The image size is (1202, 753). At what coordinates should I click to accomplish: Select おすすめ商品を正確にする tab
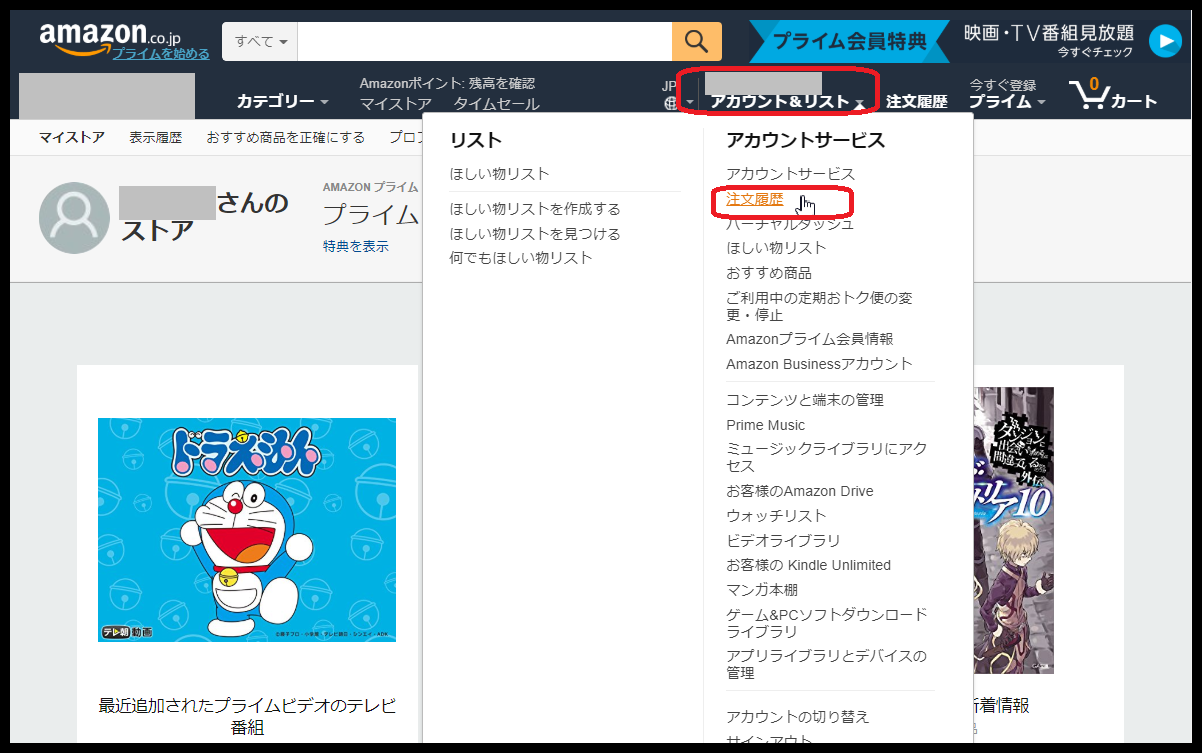286,137
